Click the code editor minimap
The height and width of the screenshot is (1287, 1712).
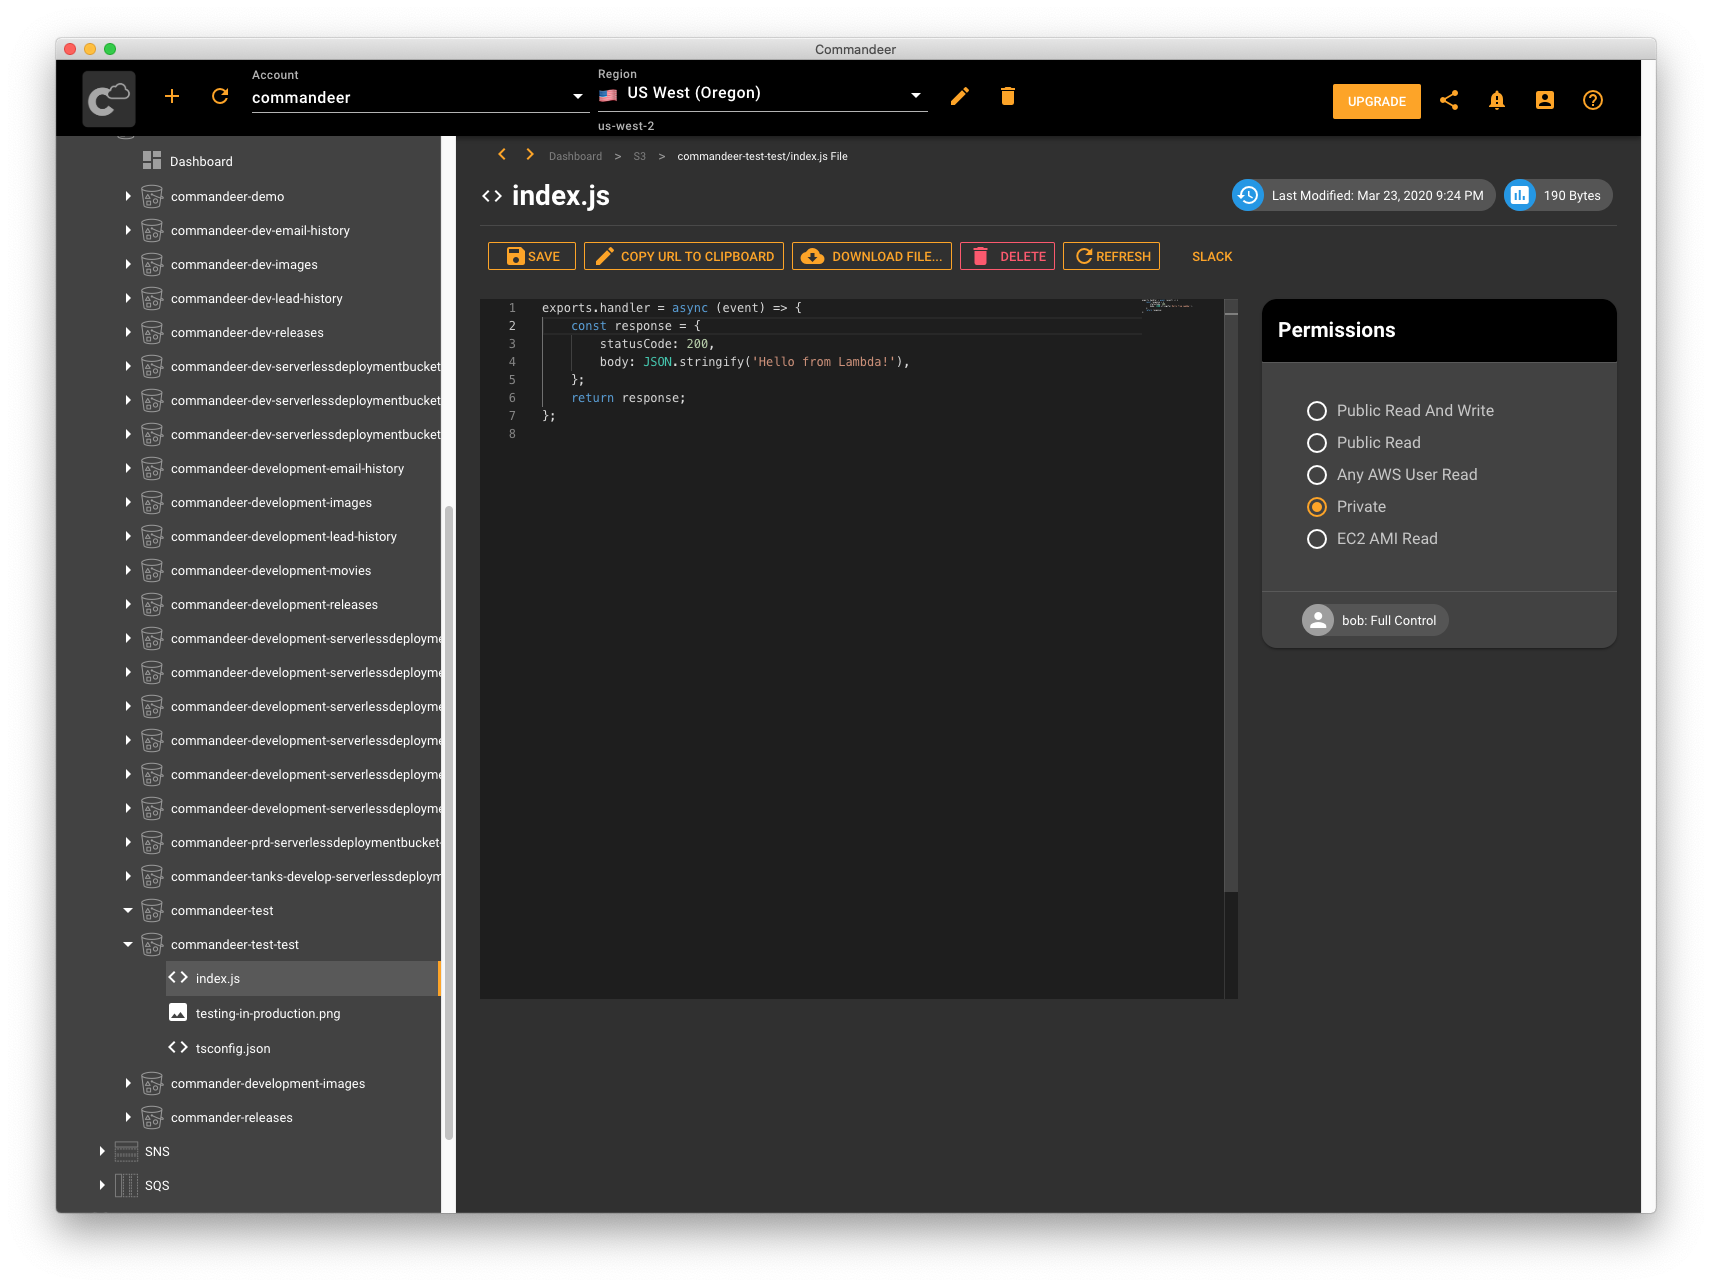tap(1167, 304)
